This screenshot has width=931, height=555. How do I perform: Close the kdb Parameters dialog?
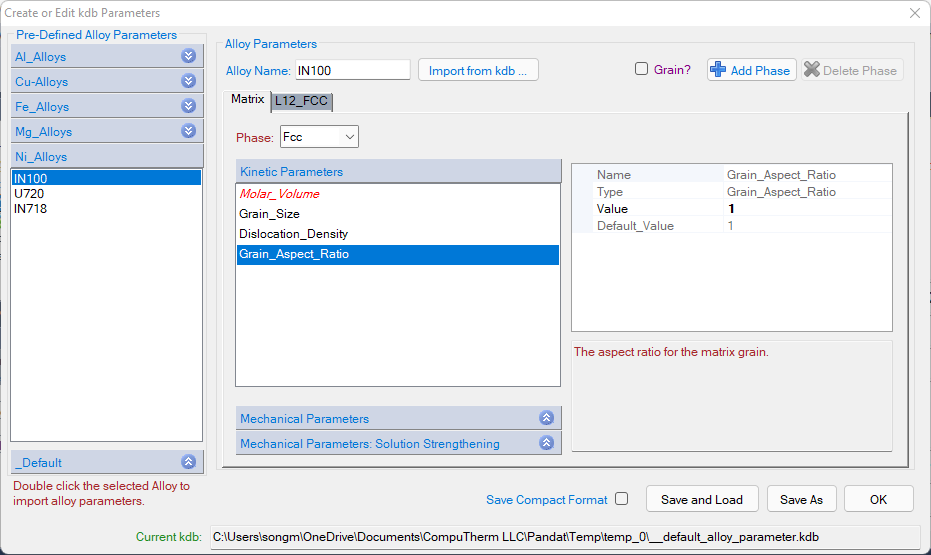tap(914, 13)
